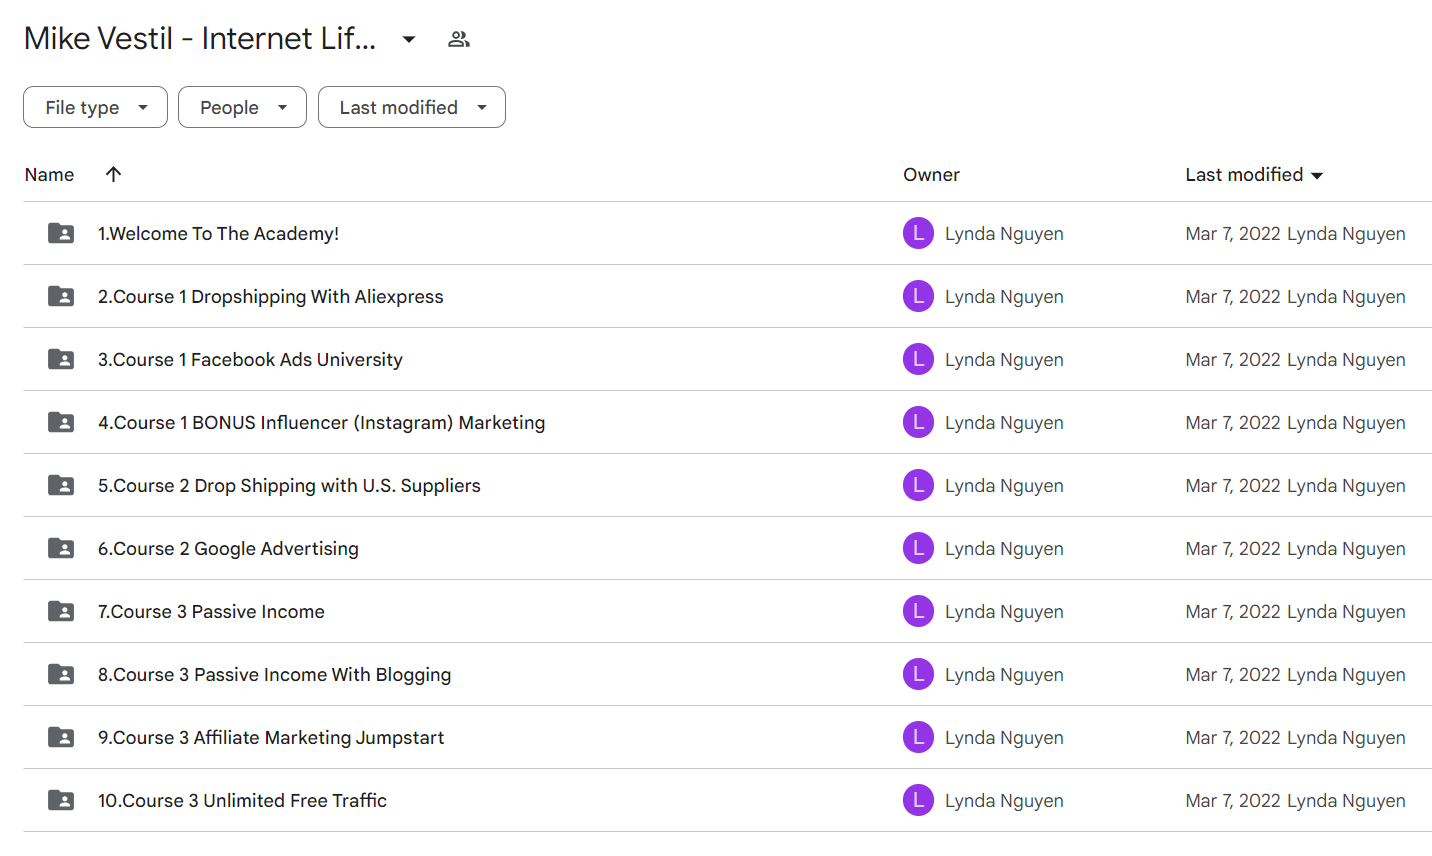The image size is (1432, 856).
Task: Click owner name Lynda Nguyen in Welcome To The Academy row
Action: coord(1004,233)
